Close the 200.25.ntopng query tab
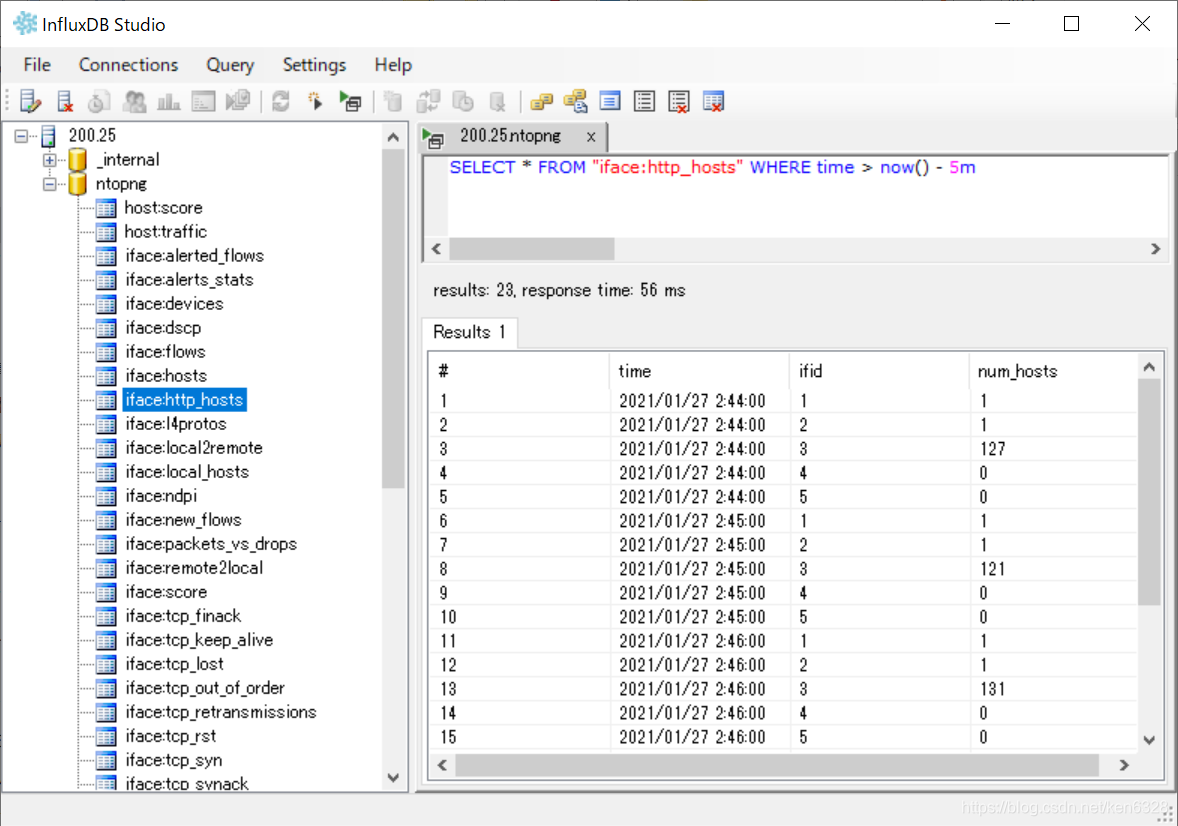The height and width of the screenshot is (826, 1178). 591,137
